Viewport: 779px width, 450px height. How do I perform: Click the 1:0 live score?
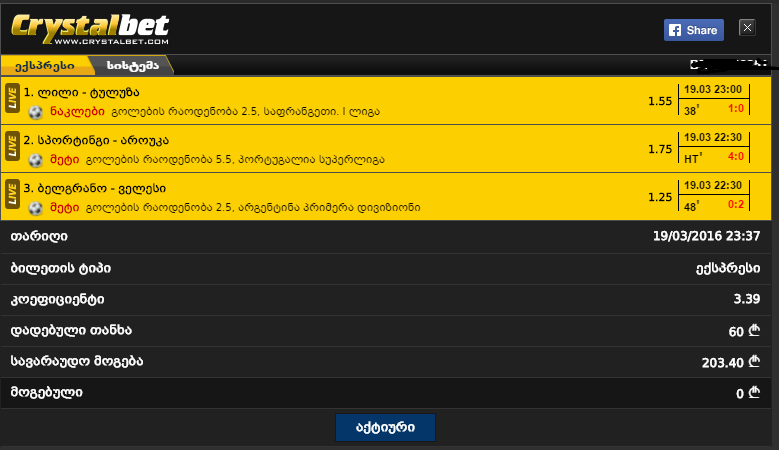pos(736,109)
